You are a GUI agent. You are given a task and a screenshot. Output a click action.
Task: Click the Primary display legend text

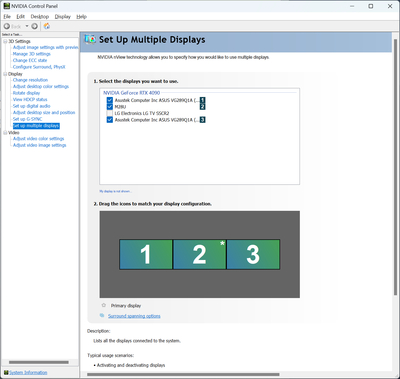pyautogui.click(x=126, y=306)
